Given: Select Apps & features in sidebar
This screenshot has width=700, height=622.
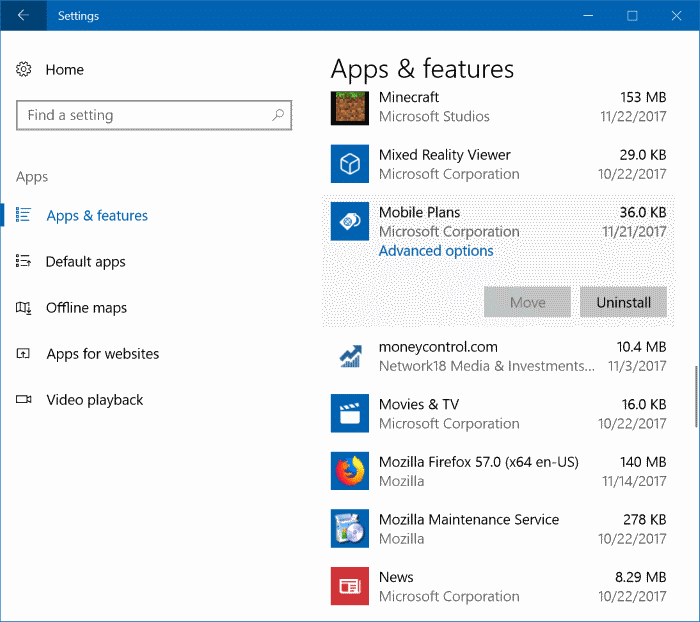Looking at the screenshot, I should pos(97,216).
